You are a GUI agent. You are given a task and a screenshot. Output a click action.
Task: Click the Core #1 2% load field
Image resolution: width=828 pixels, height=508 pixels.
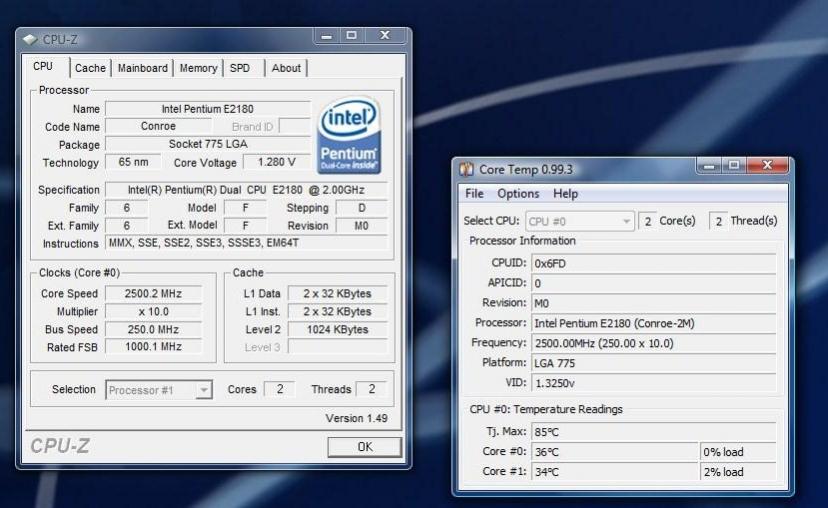click(738, 472)
